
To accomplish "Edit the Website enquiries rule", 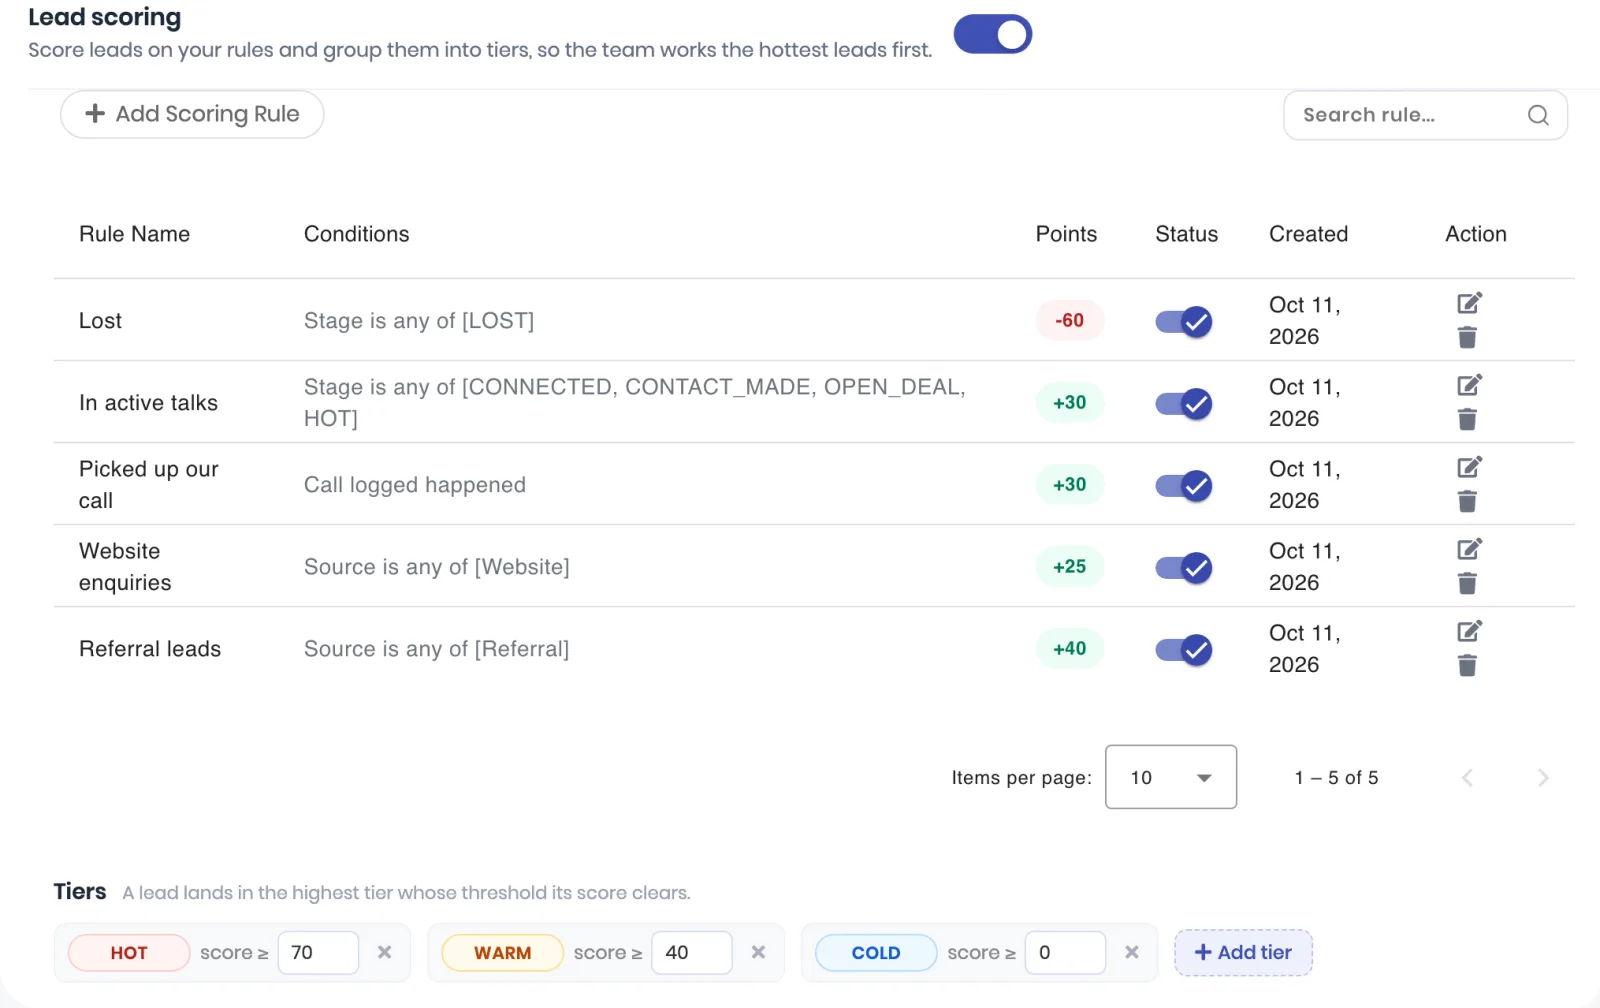I will coord(1469,549).
